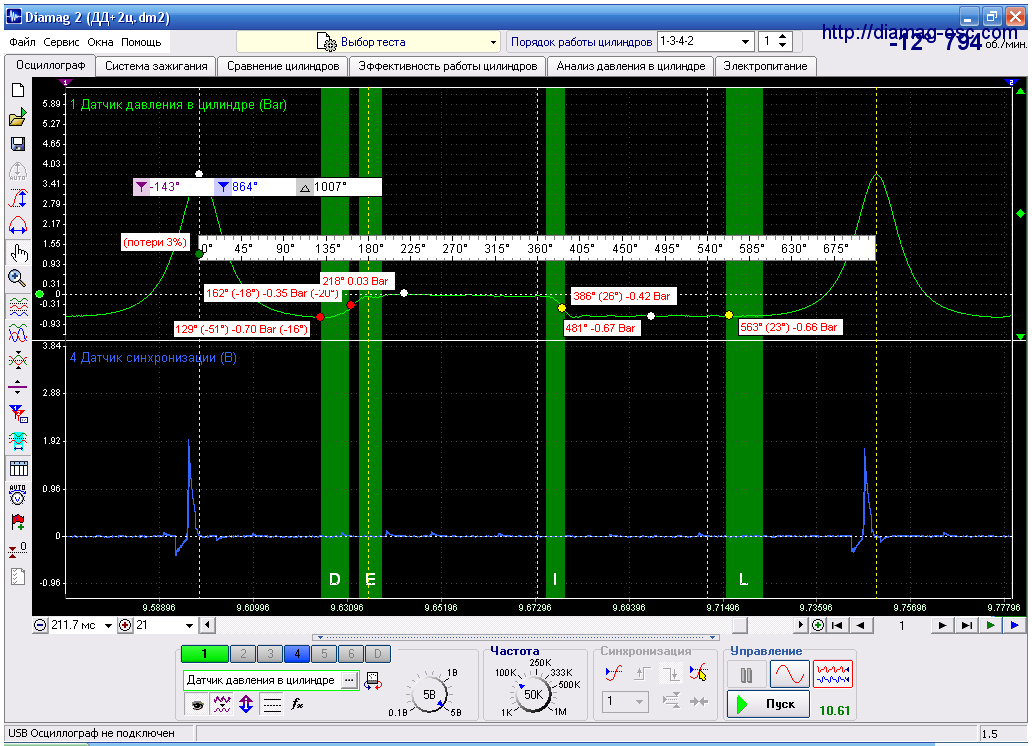This screenshot has width=1032, height=746.
Task: Open the 211.7 мс time scale dropdown
Action: (x=108, y=626)
